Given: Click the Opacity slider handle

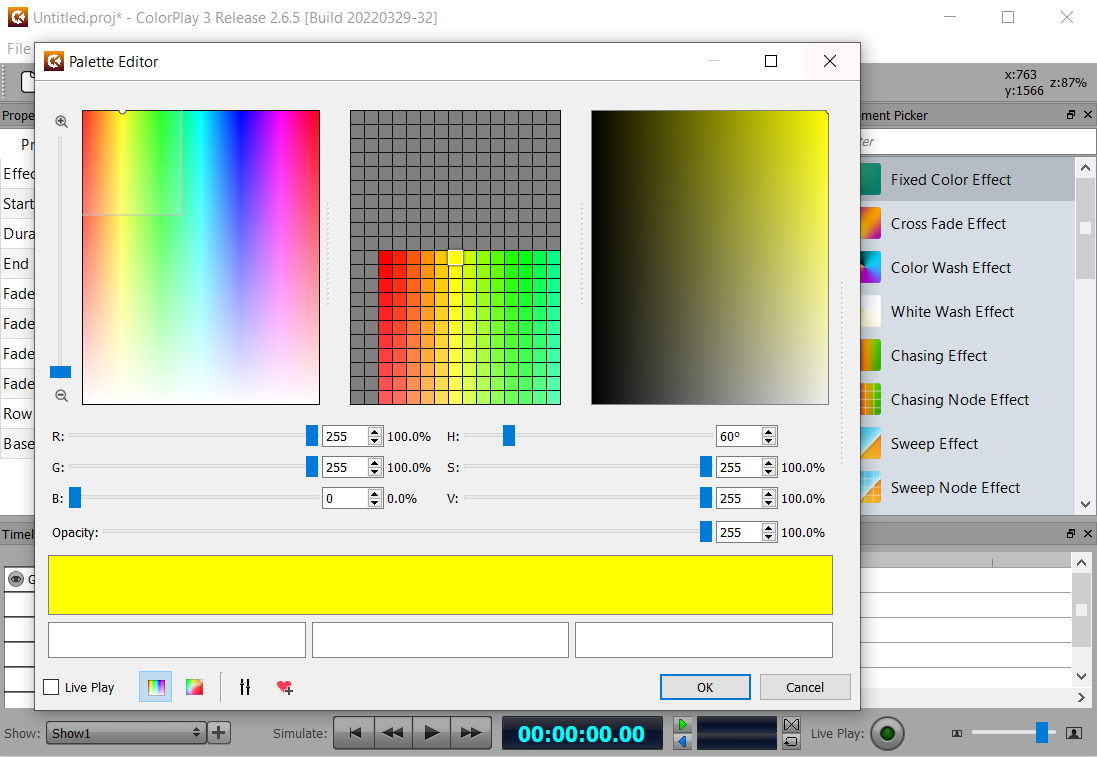Looking at the screenshot, I should tap(706, 532).
